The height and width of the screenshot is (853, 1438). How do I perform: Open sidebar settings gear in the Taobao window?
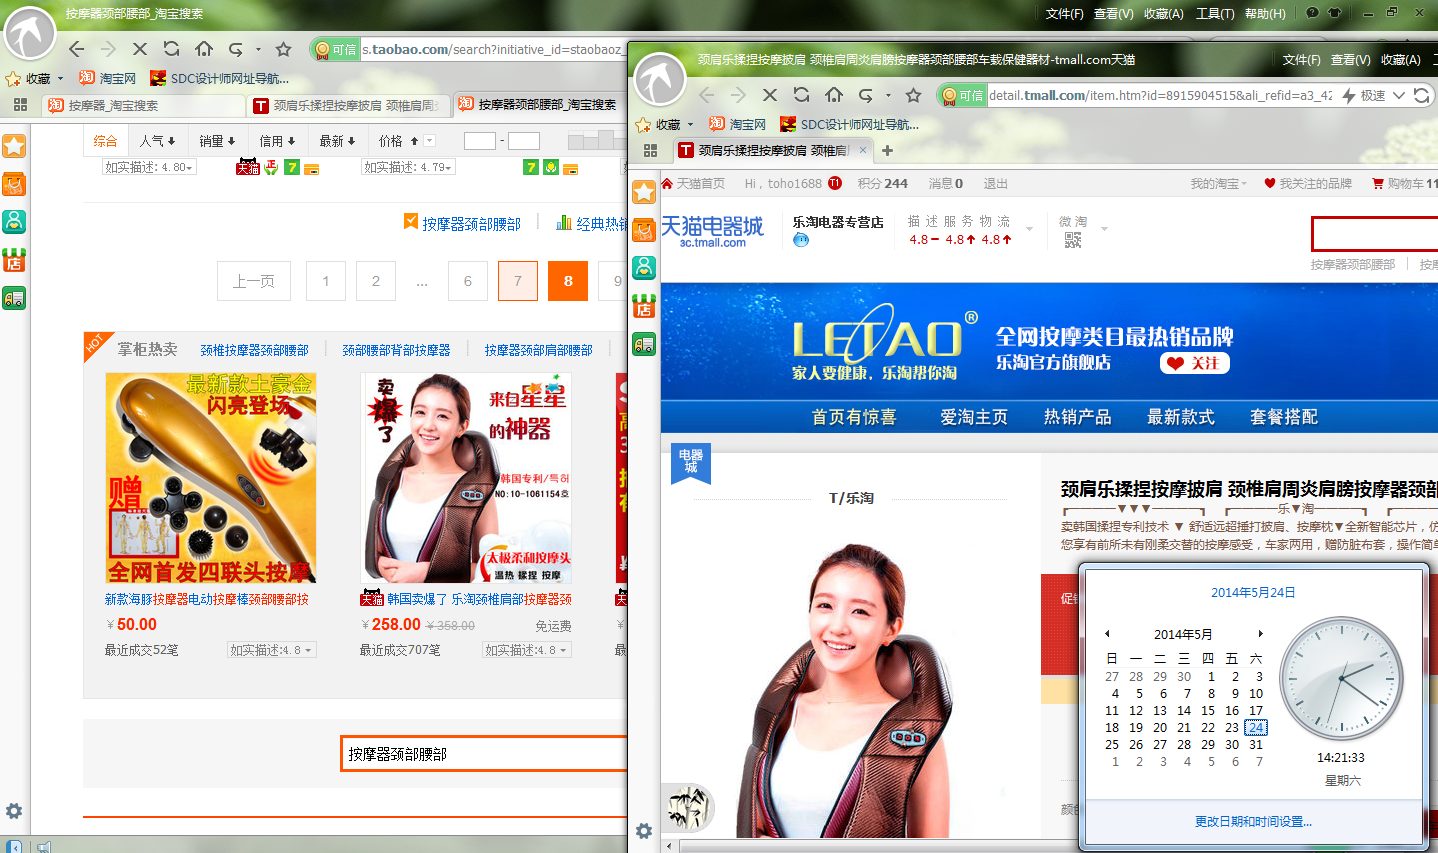[14, 811]
